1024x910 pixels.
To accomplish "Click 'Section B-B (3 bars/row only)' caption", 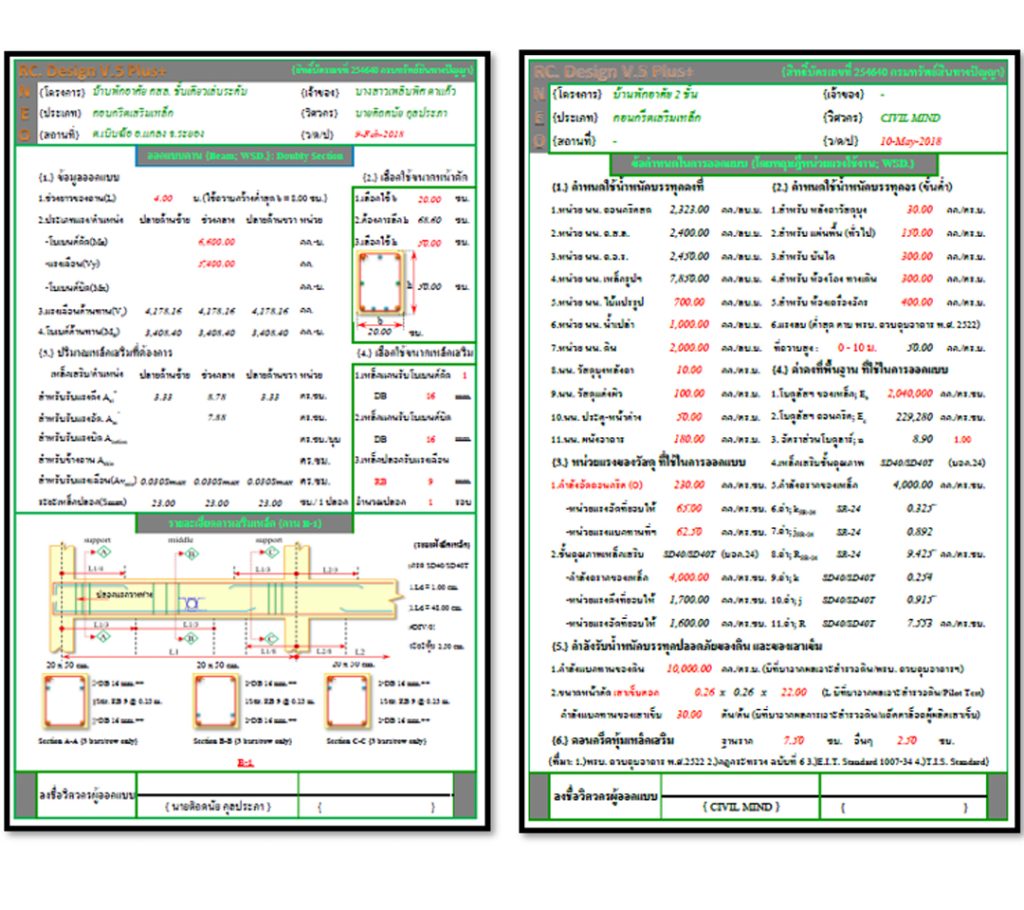I will coord(242,741).
